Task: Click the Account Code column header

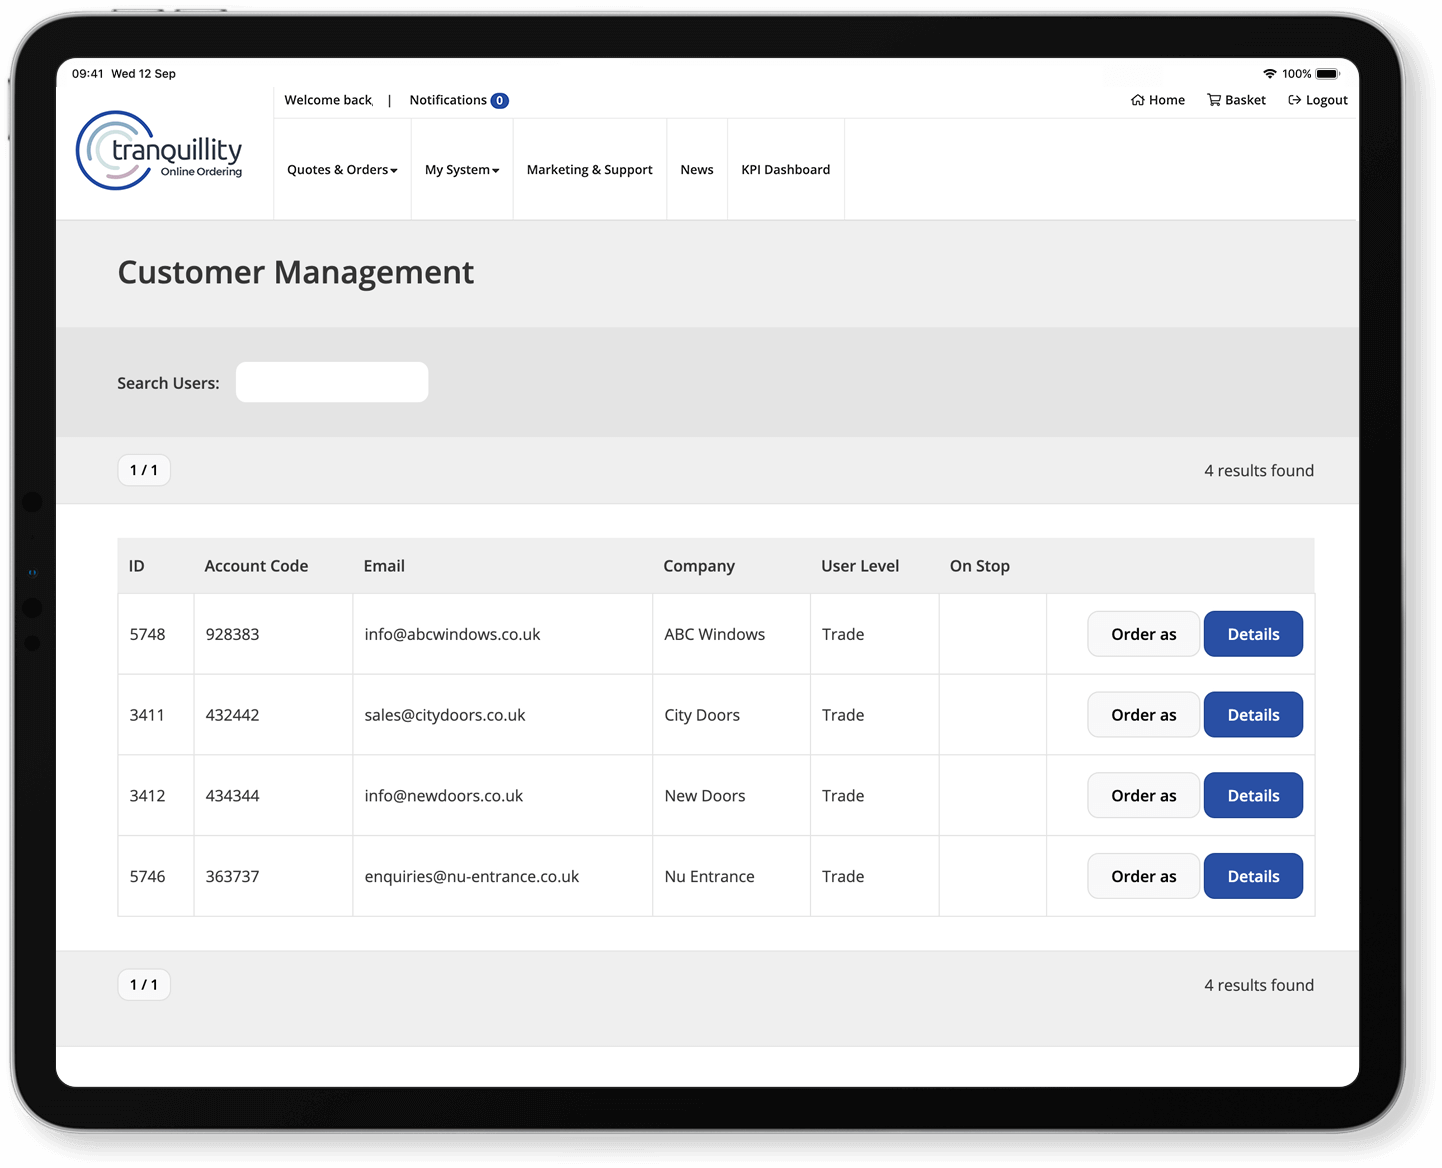Action: coord(256,566)
